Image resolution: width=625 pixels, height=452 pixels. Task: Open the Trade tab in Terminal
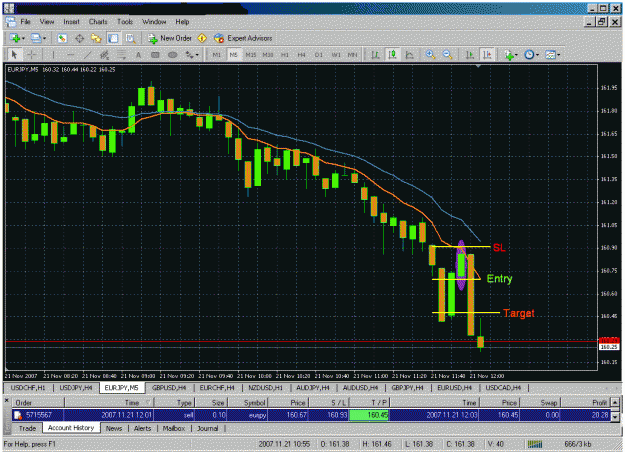[x=28, y=428]
